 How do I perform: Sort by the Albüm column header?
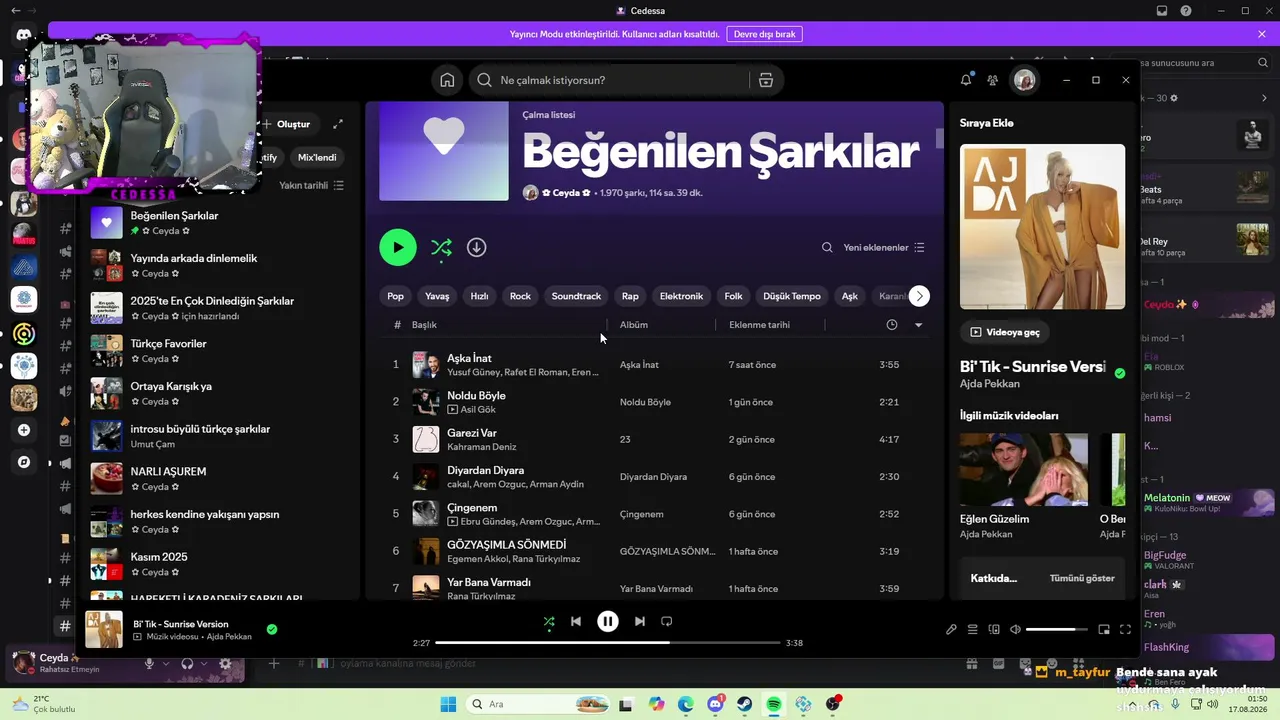[x=634, y=325]
